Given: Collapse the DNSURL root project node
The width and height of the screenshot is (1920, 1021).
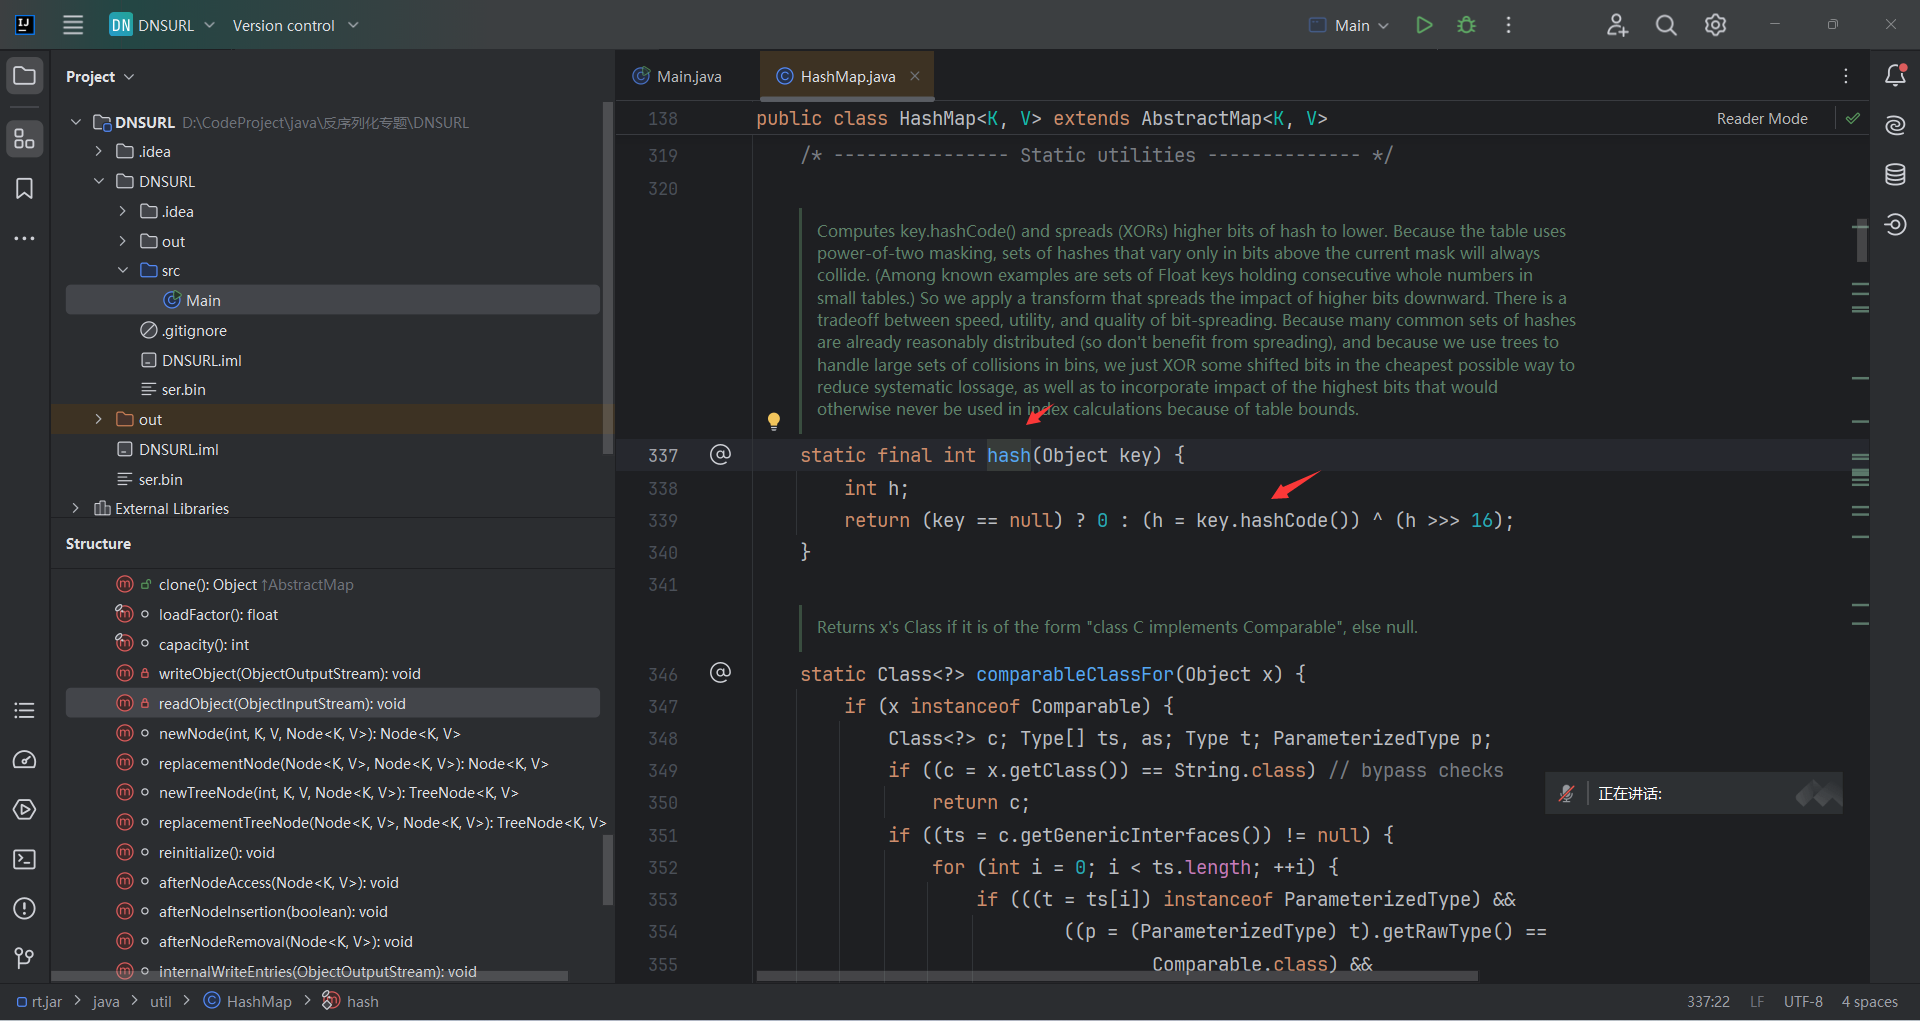Looking at the screenshot, I should pos(76,122).
